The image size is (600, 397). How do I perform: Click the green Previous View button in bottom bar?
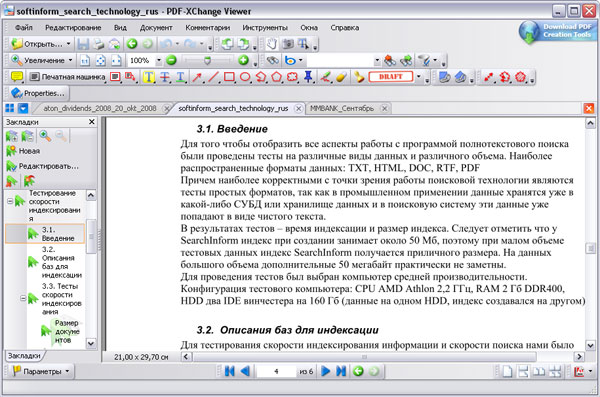coord(358,371)
